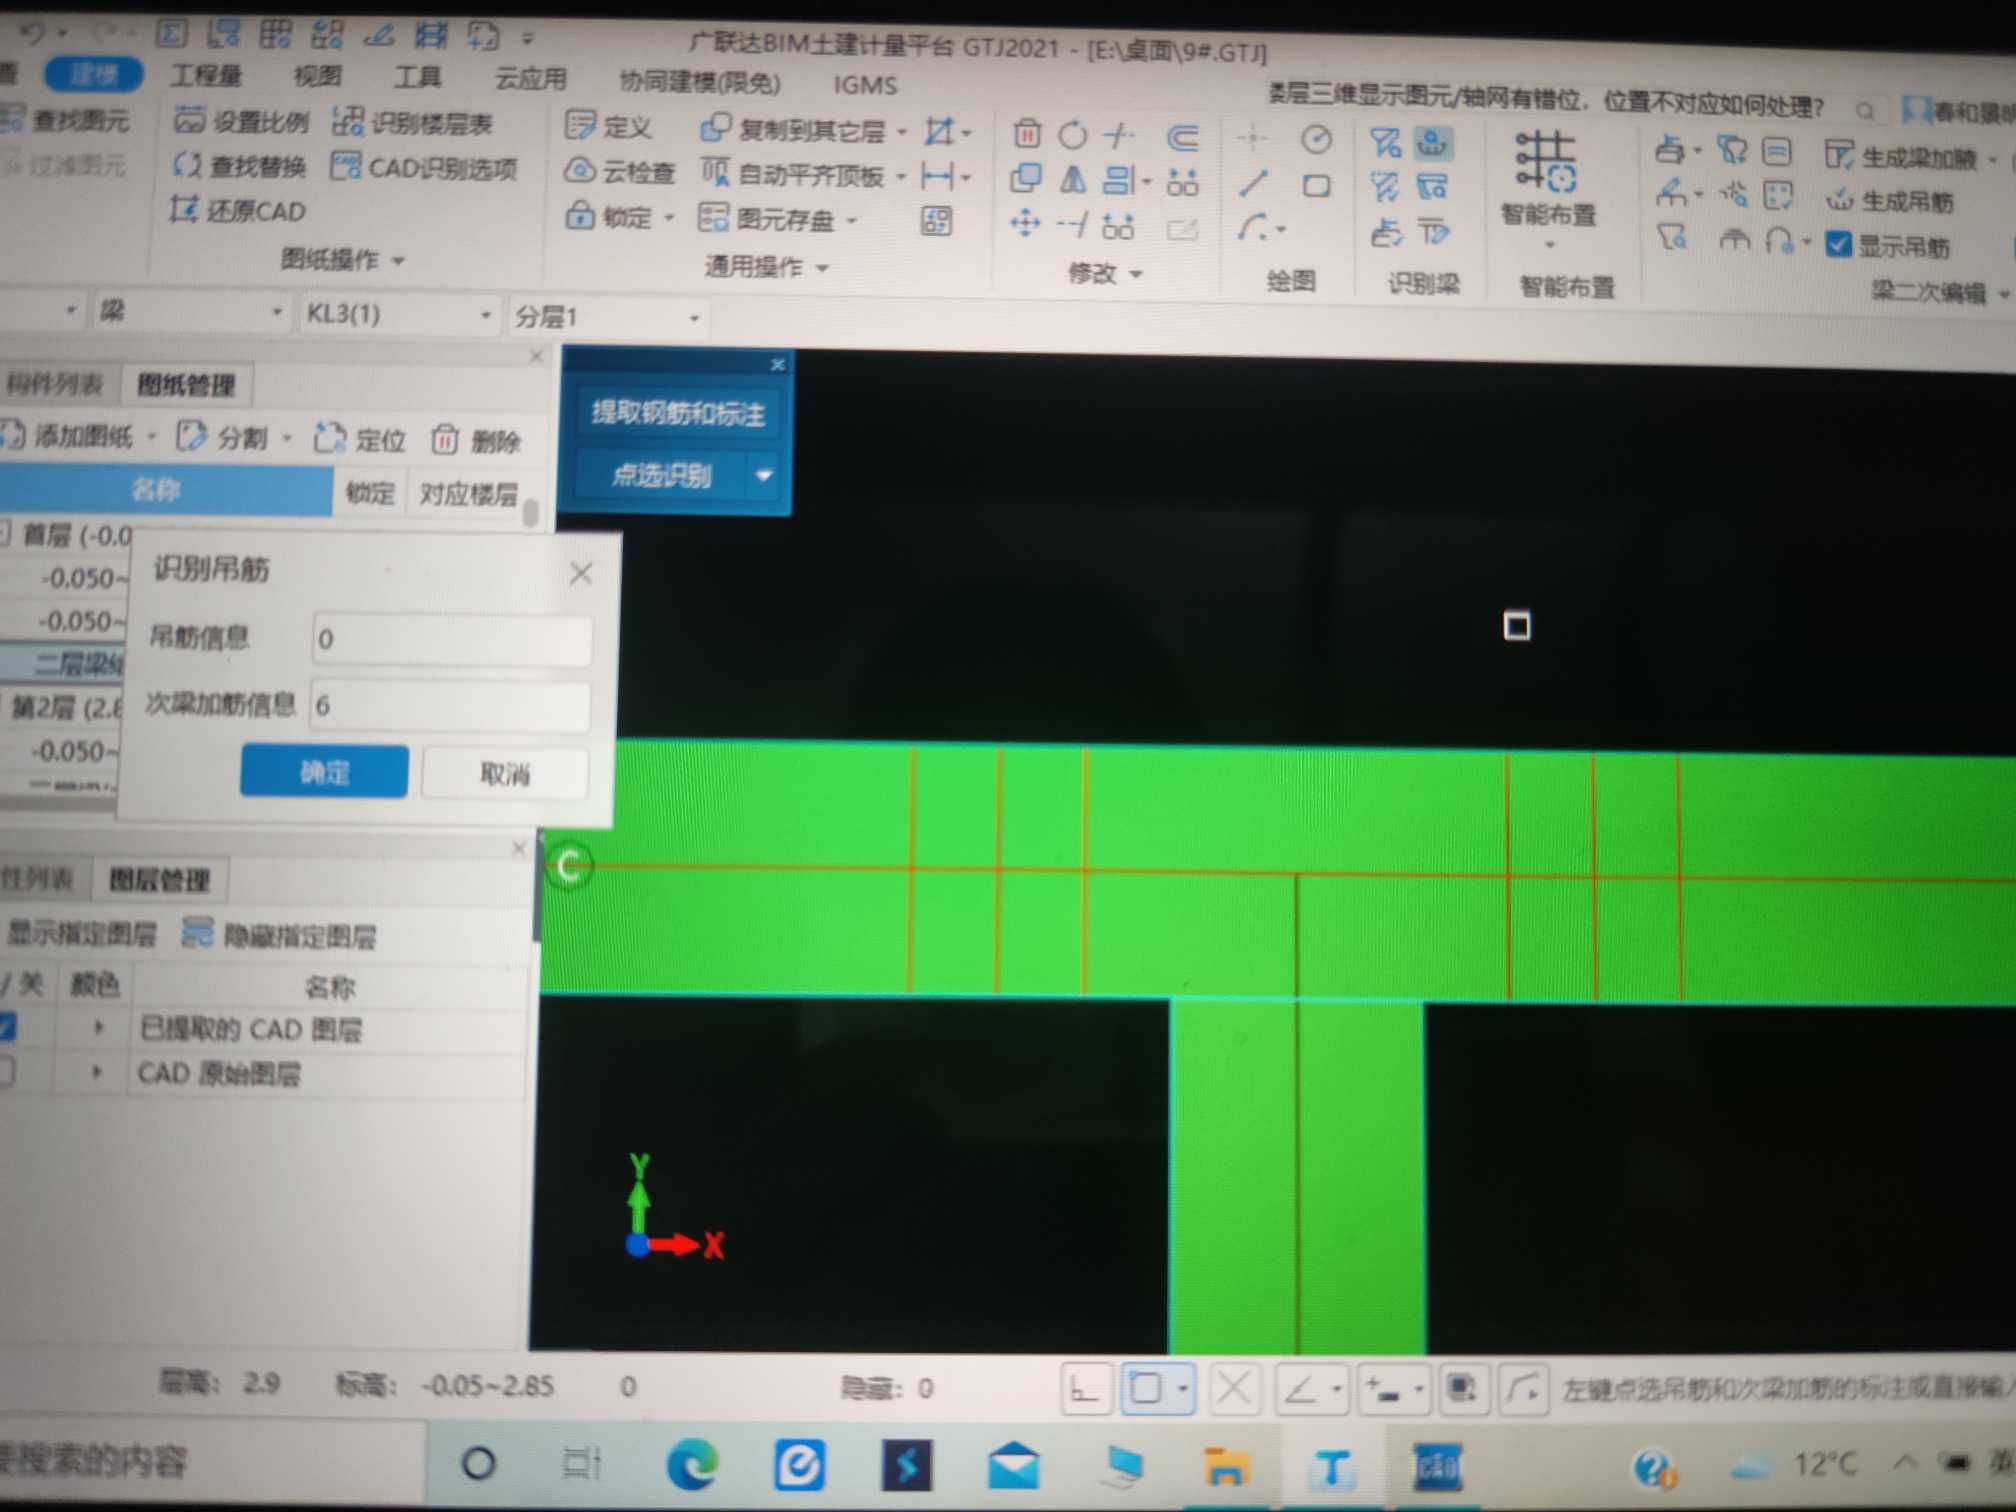
Task: Click 提取钢筋和标注 button
Action: pyautogui.click(x=678, y=413)
